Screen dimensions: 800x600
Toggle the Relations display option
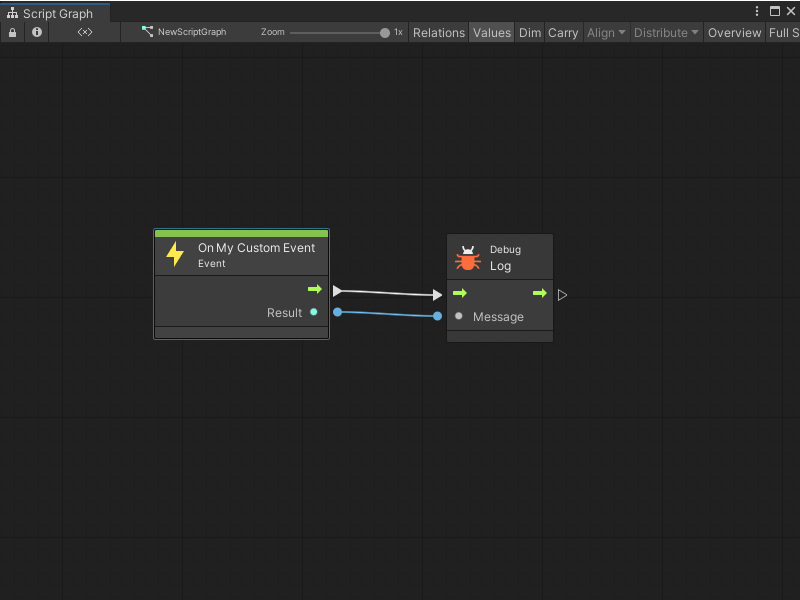coord(439,32)
